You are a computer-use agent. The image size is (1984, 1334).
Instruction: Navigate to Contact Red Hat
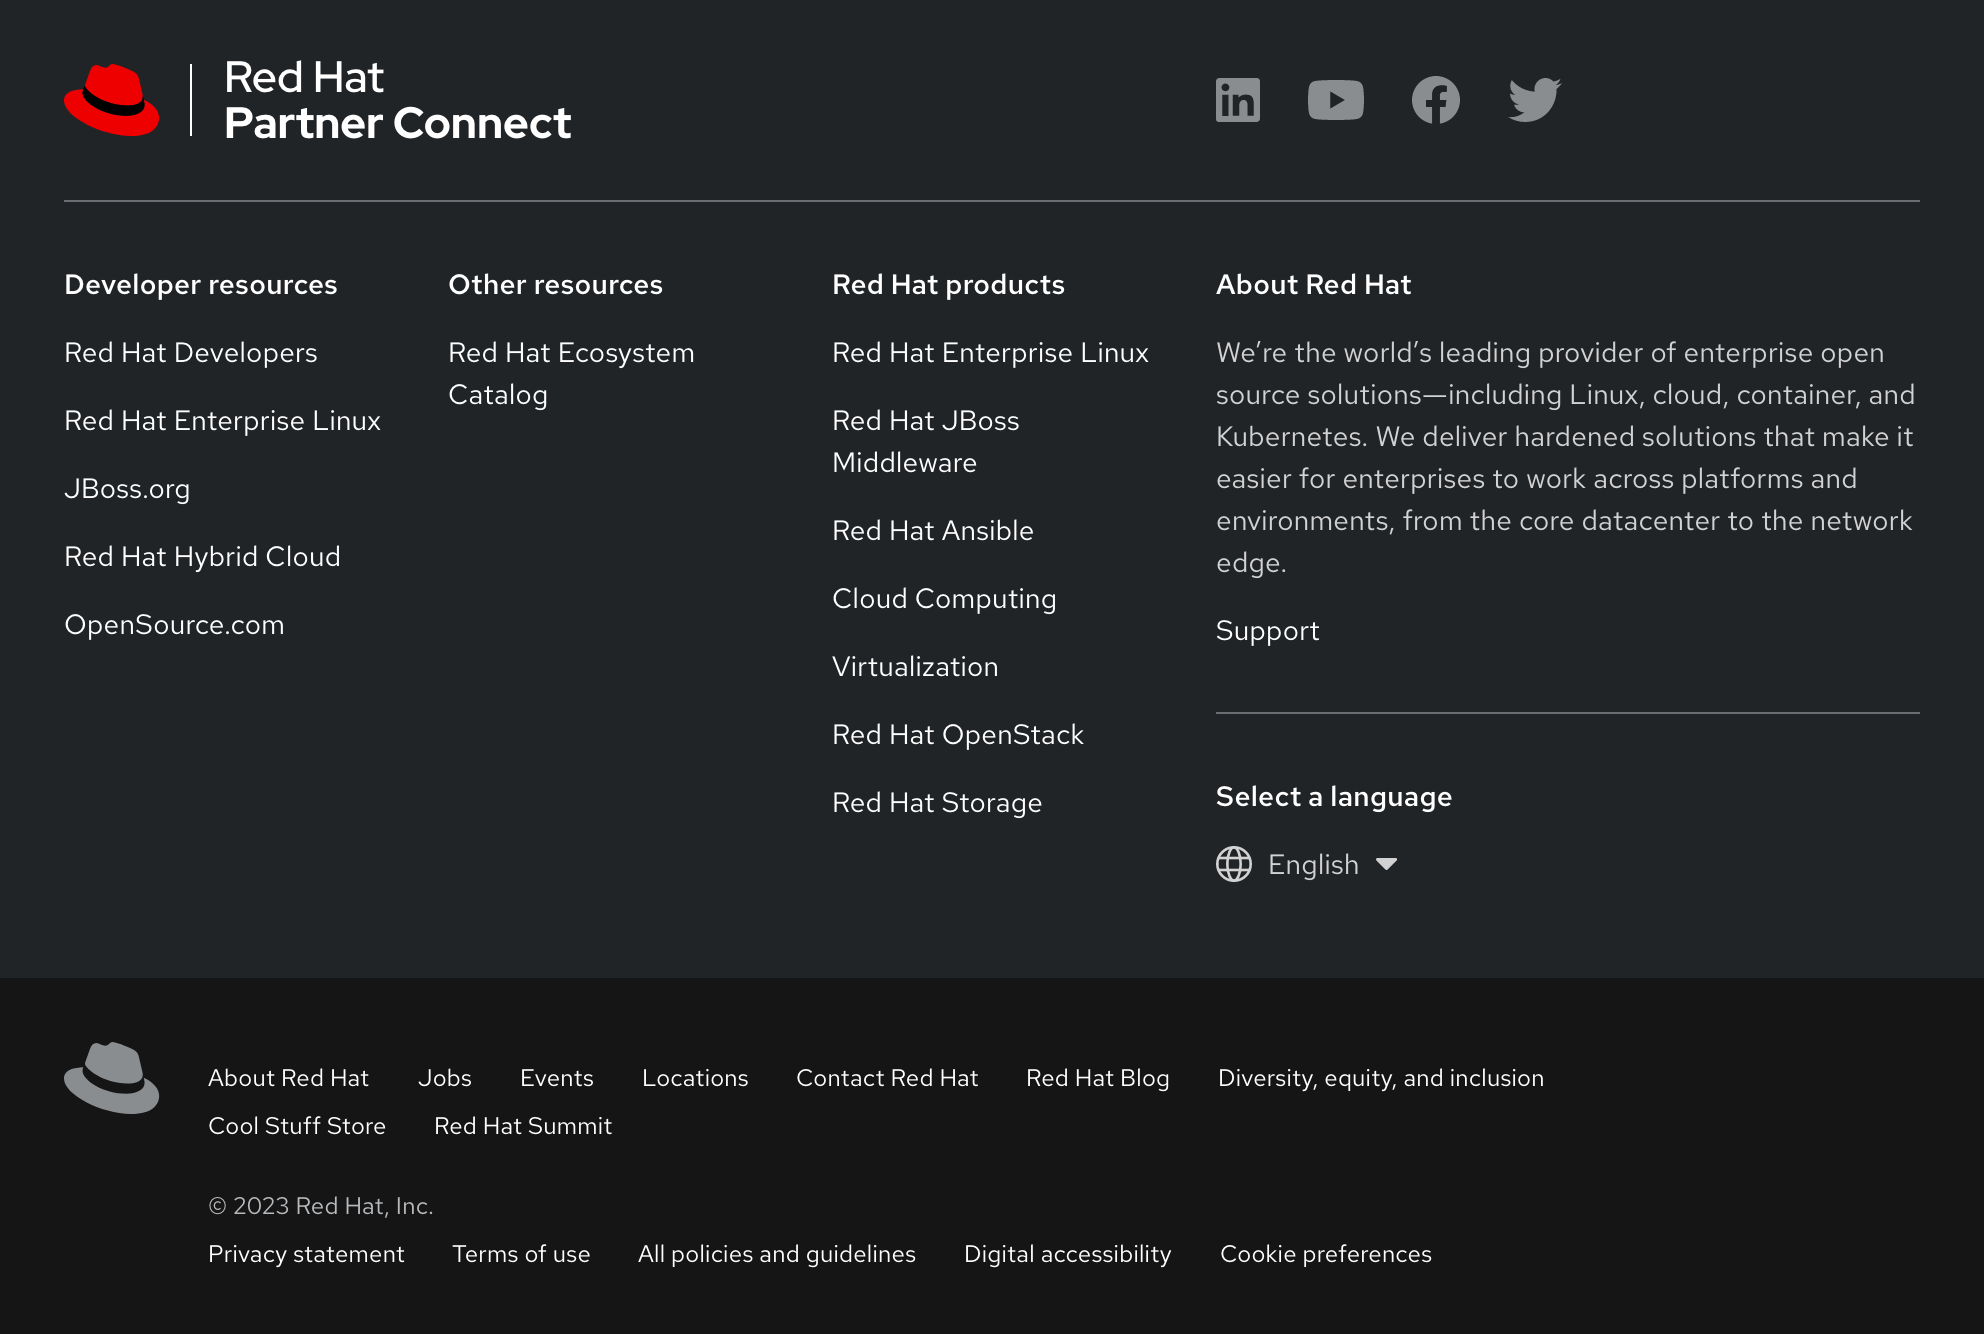887,1078
